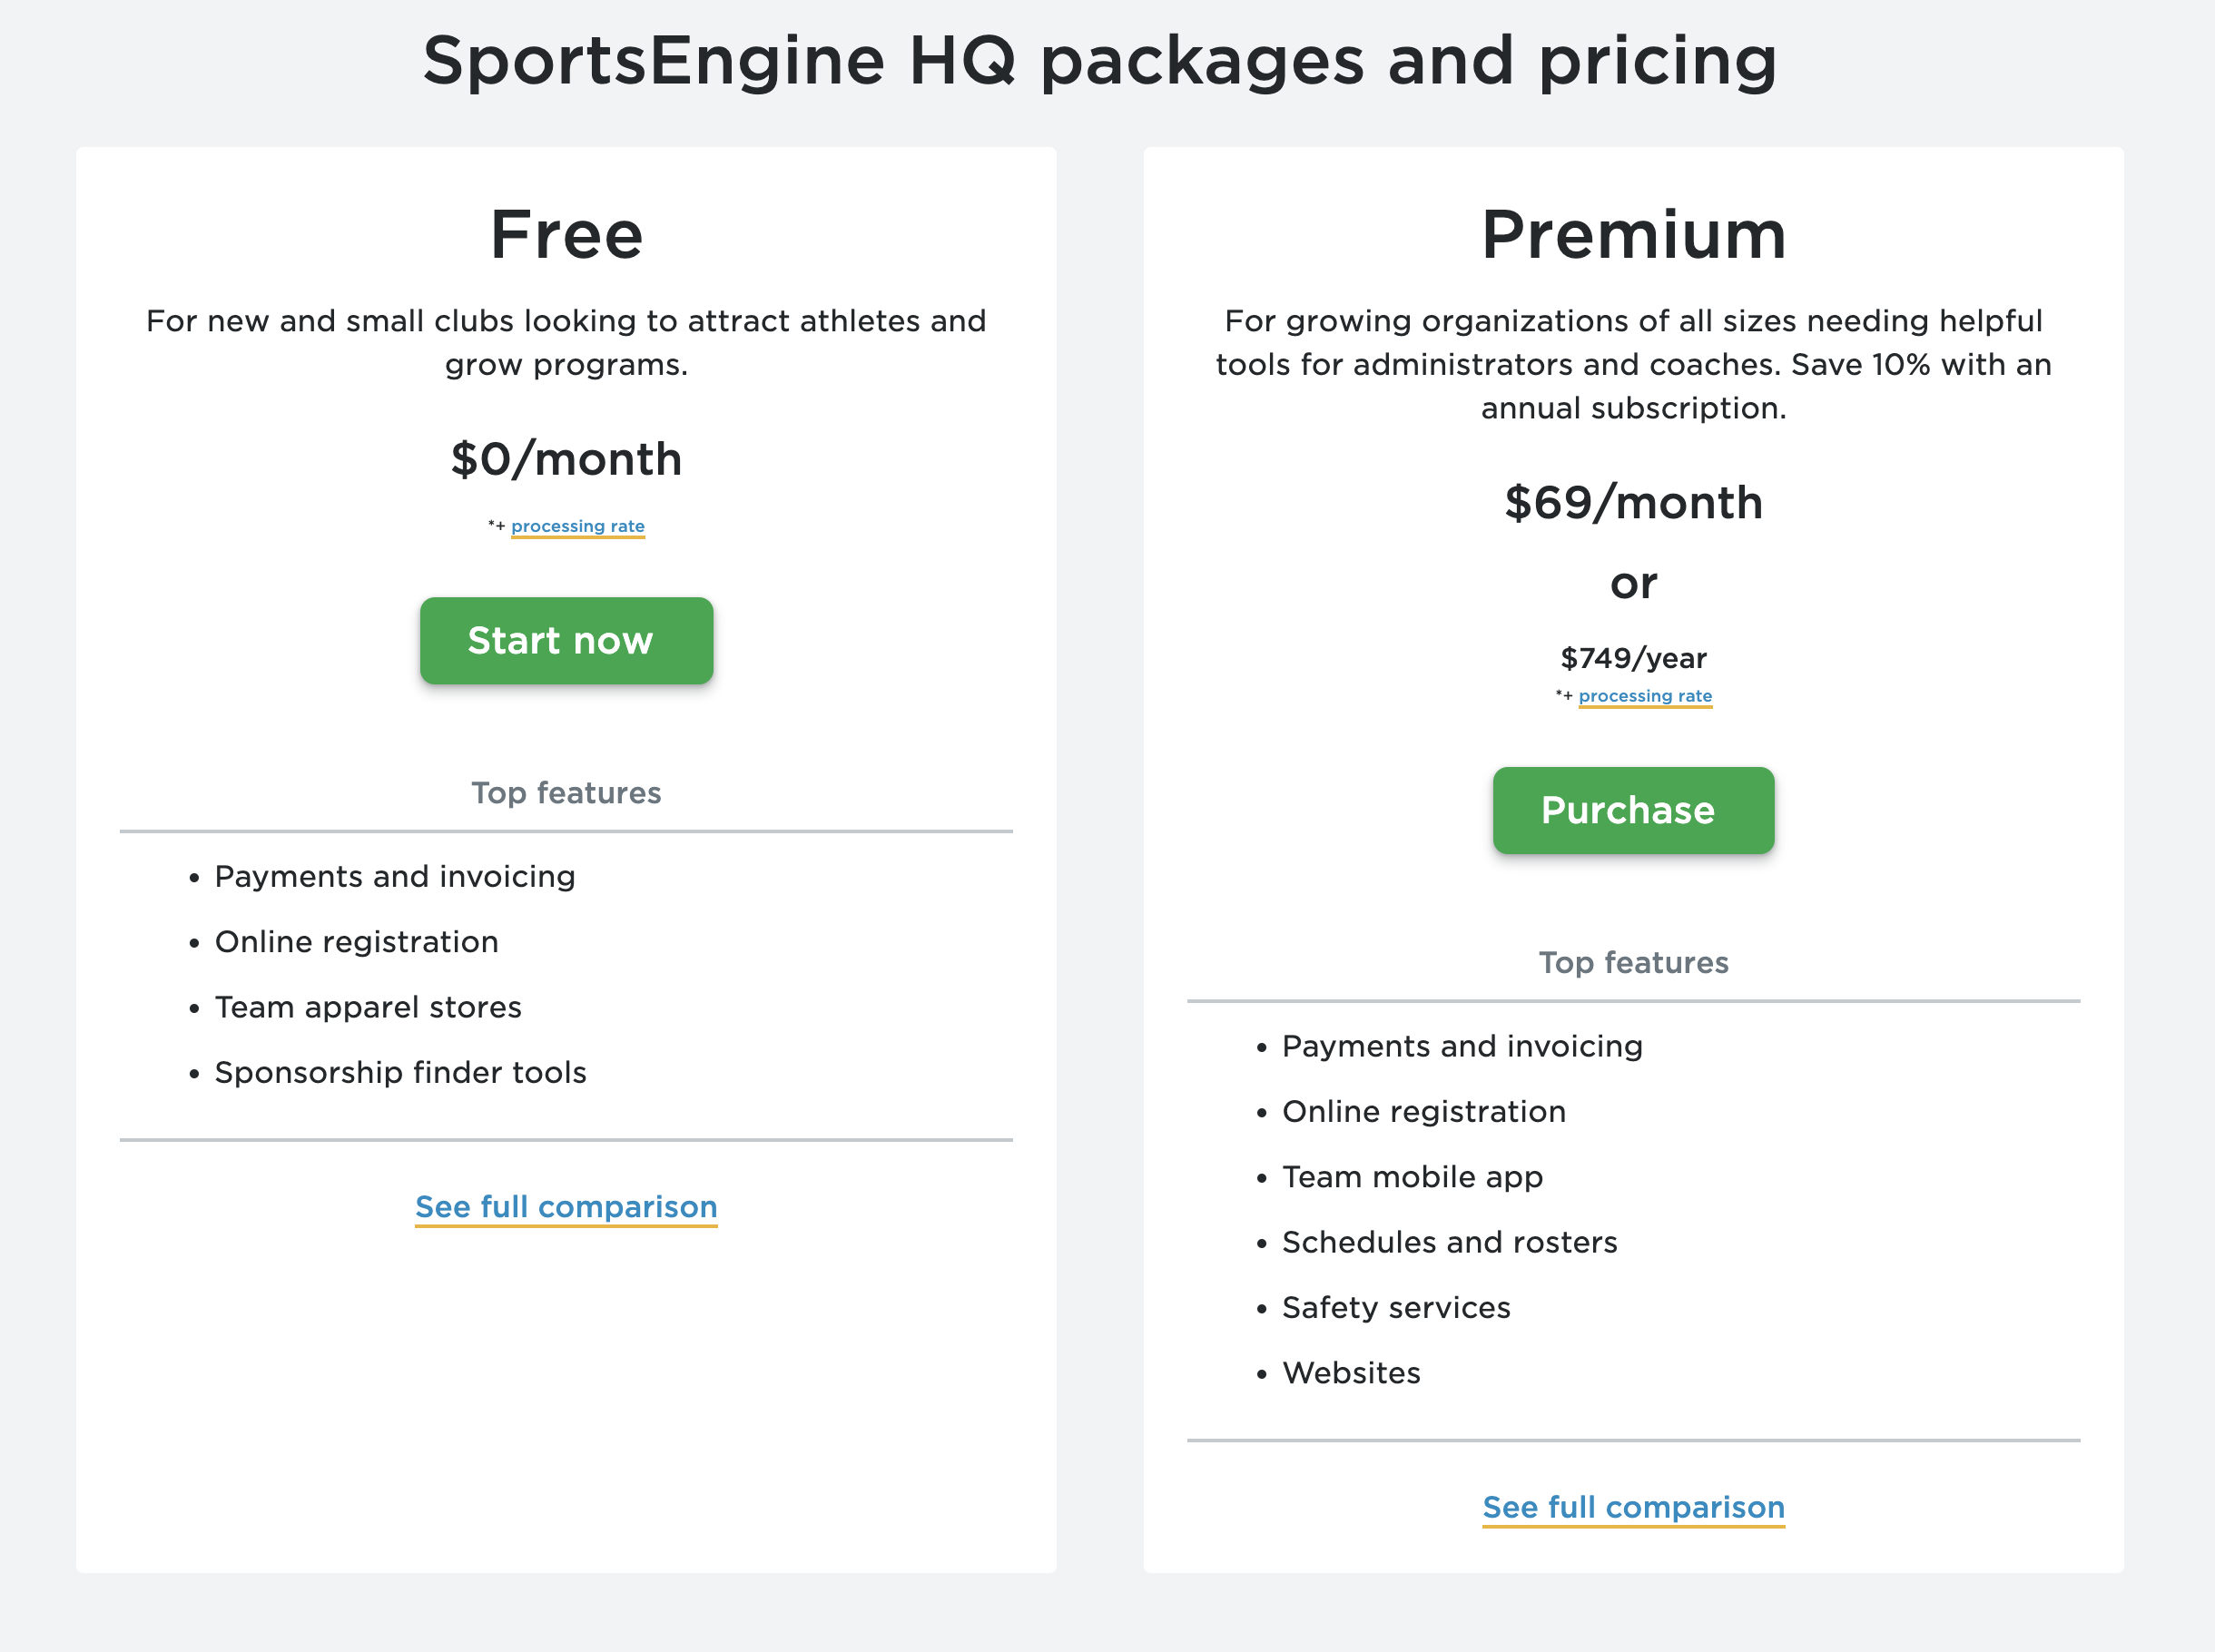
Task: Select the $69/month price text
Action: click(1633, 502)
